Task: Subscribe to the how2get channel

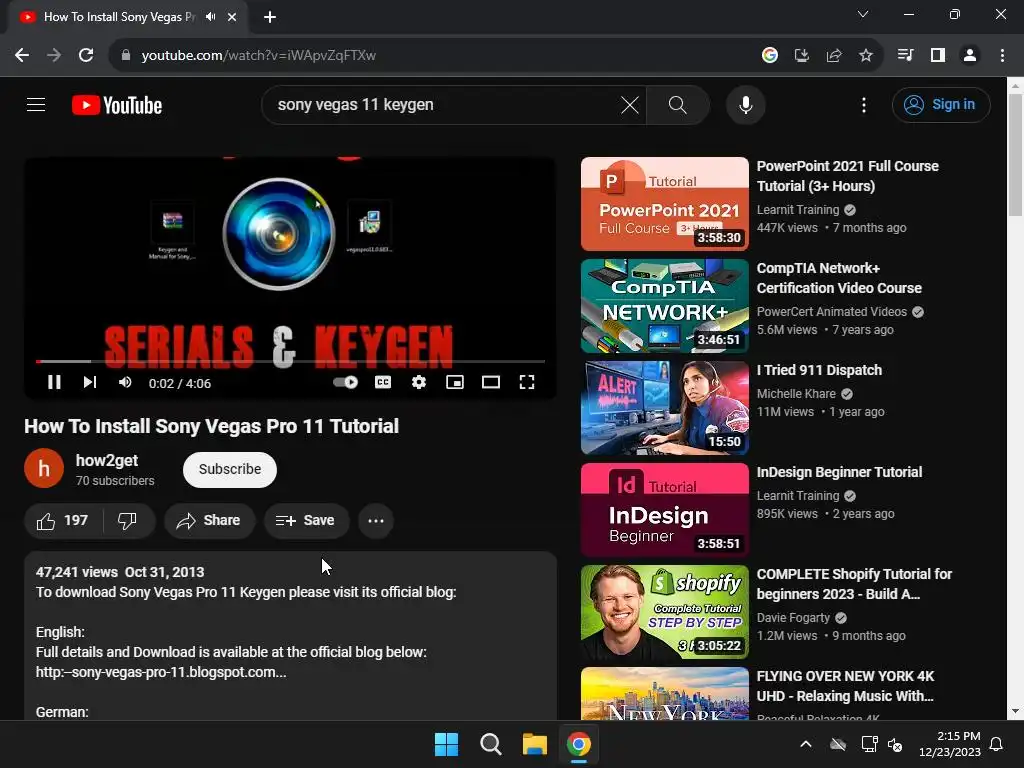Action: point(230,470)
